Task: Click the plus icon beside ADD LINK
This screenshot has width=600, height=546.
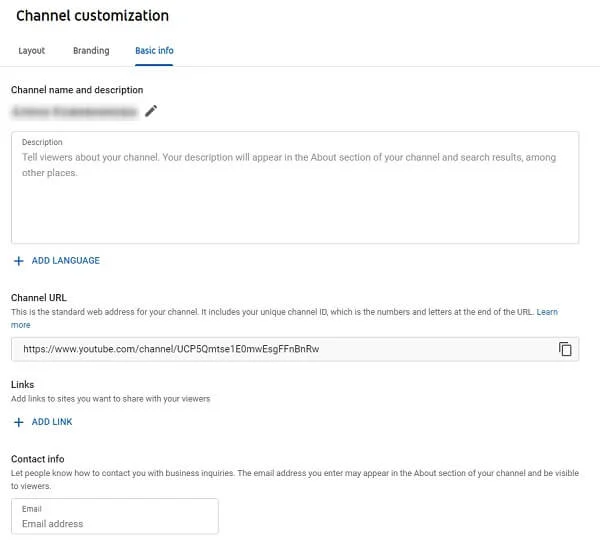Action: click(19, 422)
